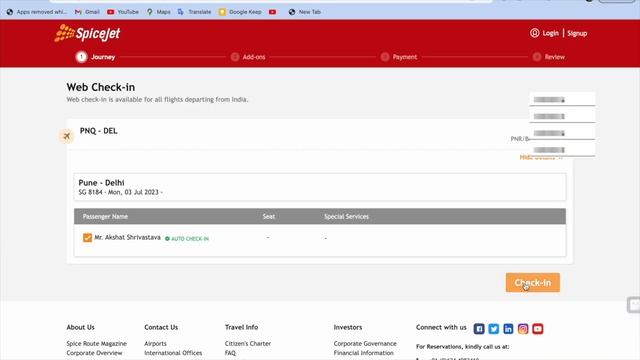
Task: Open Corporate Governance footer link
Action: pyautogui.click(x=365, y=344)
